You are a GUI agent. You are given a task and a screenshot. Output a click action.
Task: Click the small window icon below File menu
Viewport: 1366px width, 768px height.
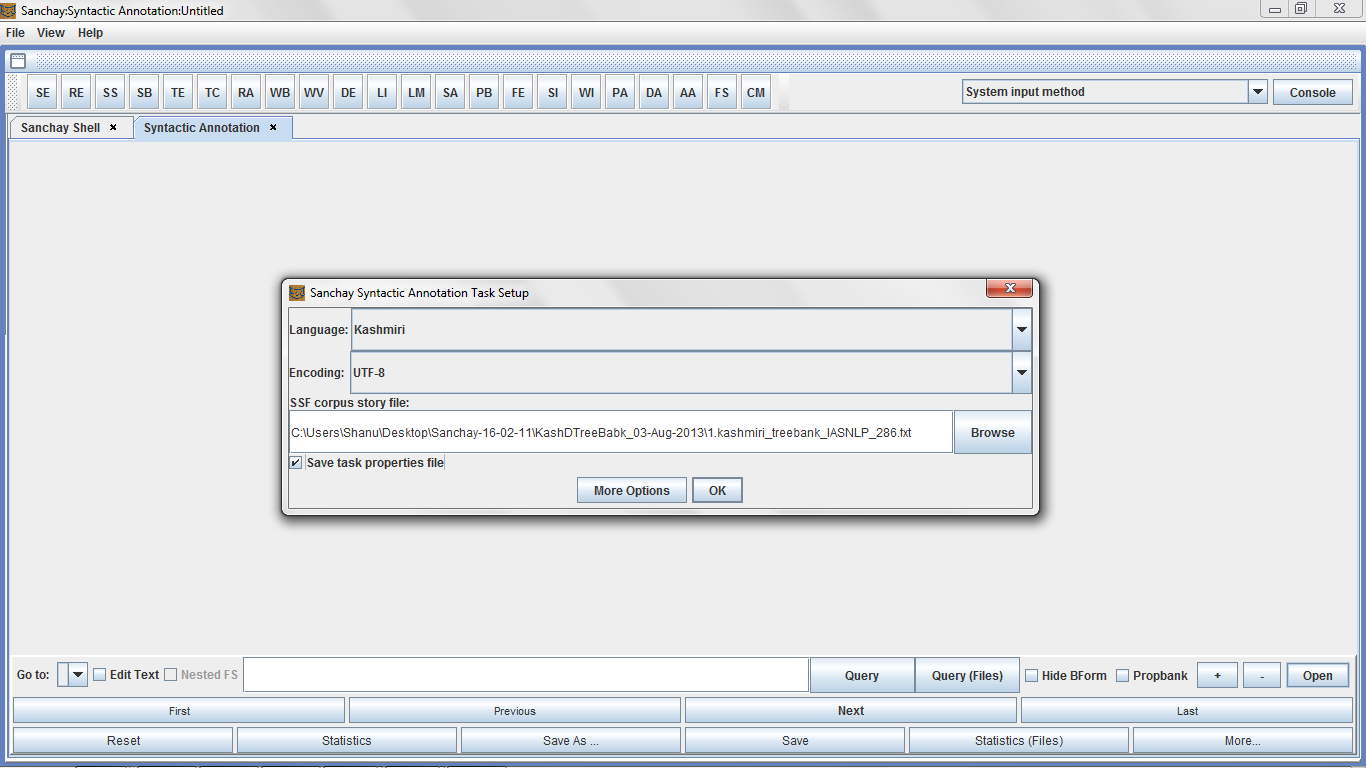tap(18, 61)
